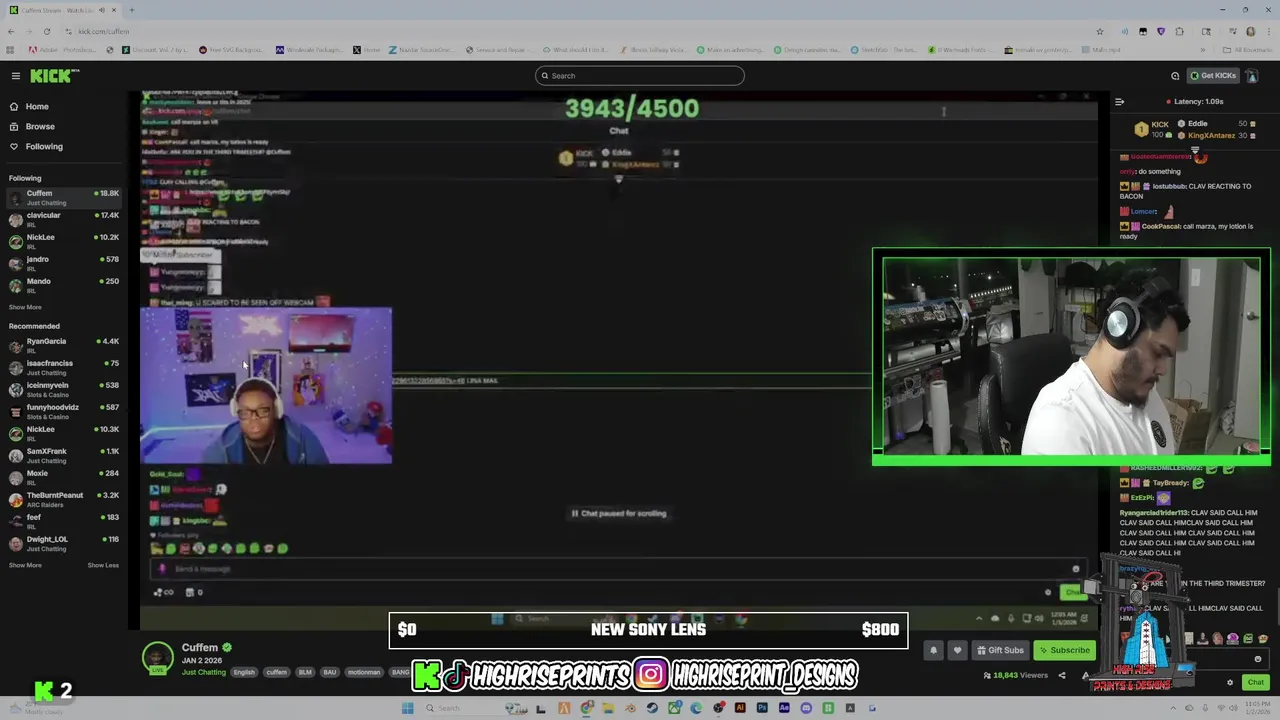
Task: Open funnyhoodvidz recommended channel
Action: [x=64, y=411]
